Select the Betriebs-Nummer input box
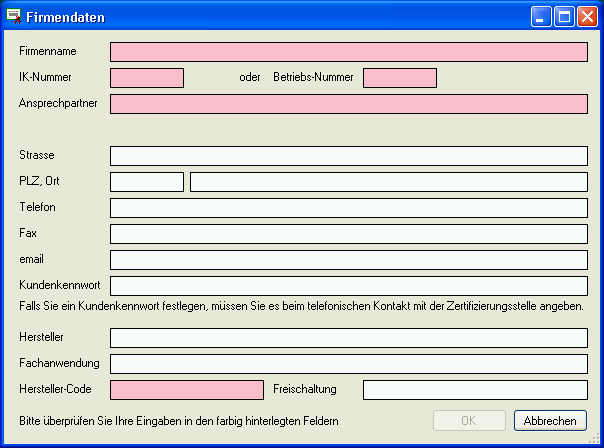Viewport: 604px width, 448px height. (400, 78)
